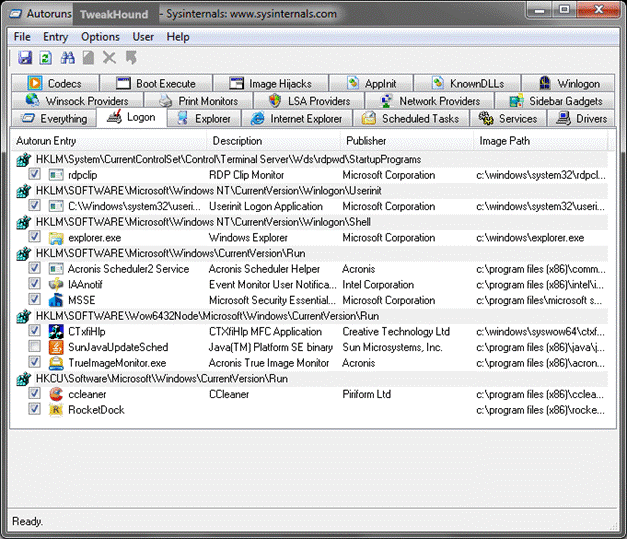This screenshot has height=539, width=627.
Task: Click registry icon of Terminal Server StartupPrograms key
Action: [24, 160]
